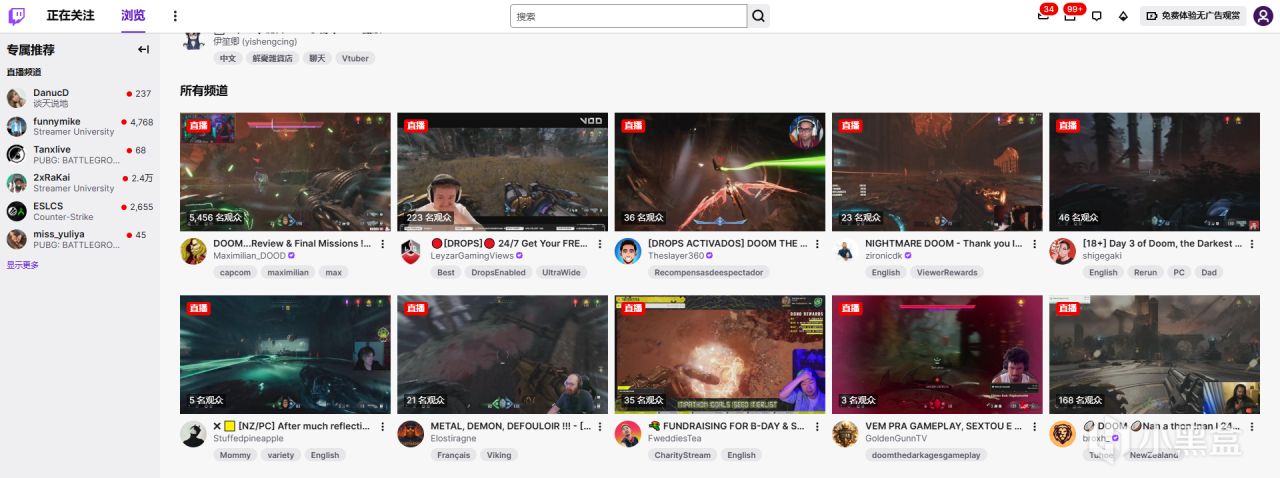The width and height of the screenshot is (1280, 478).
Task: Click the capcom tag
Action: pyautogui.click(x=235, y=272)
